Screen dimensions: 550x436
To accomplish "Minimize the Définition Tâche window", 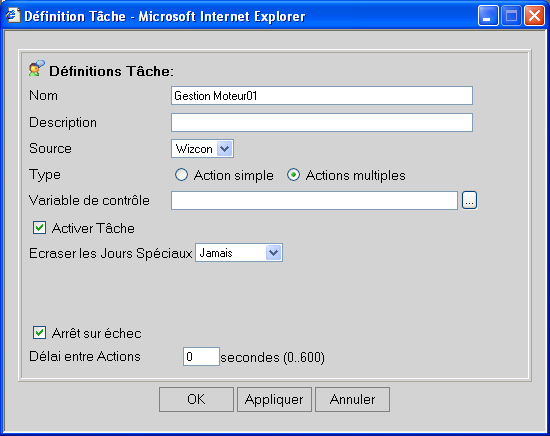I will click(x=488, y=16).
